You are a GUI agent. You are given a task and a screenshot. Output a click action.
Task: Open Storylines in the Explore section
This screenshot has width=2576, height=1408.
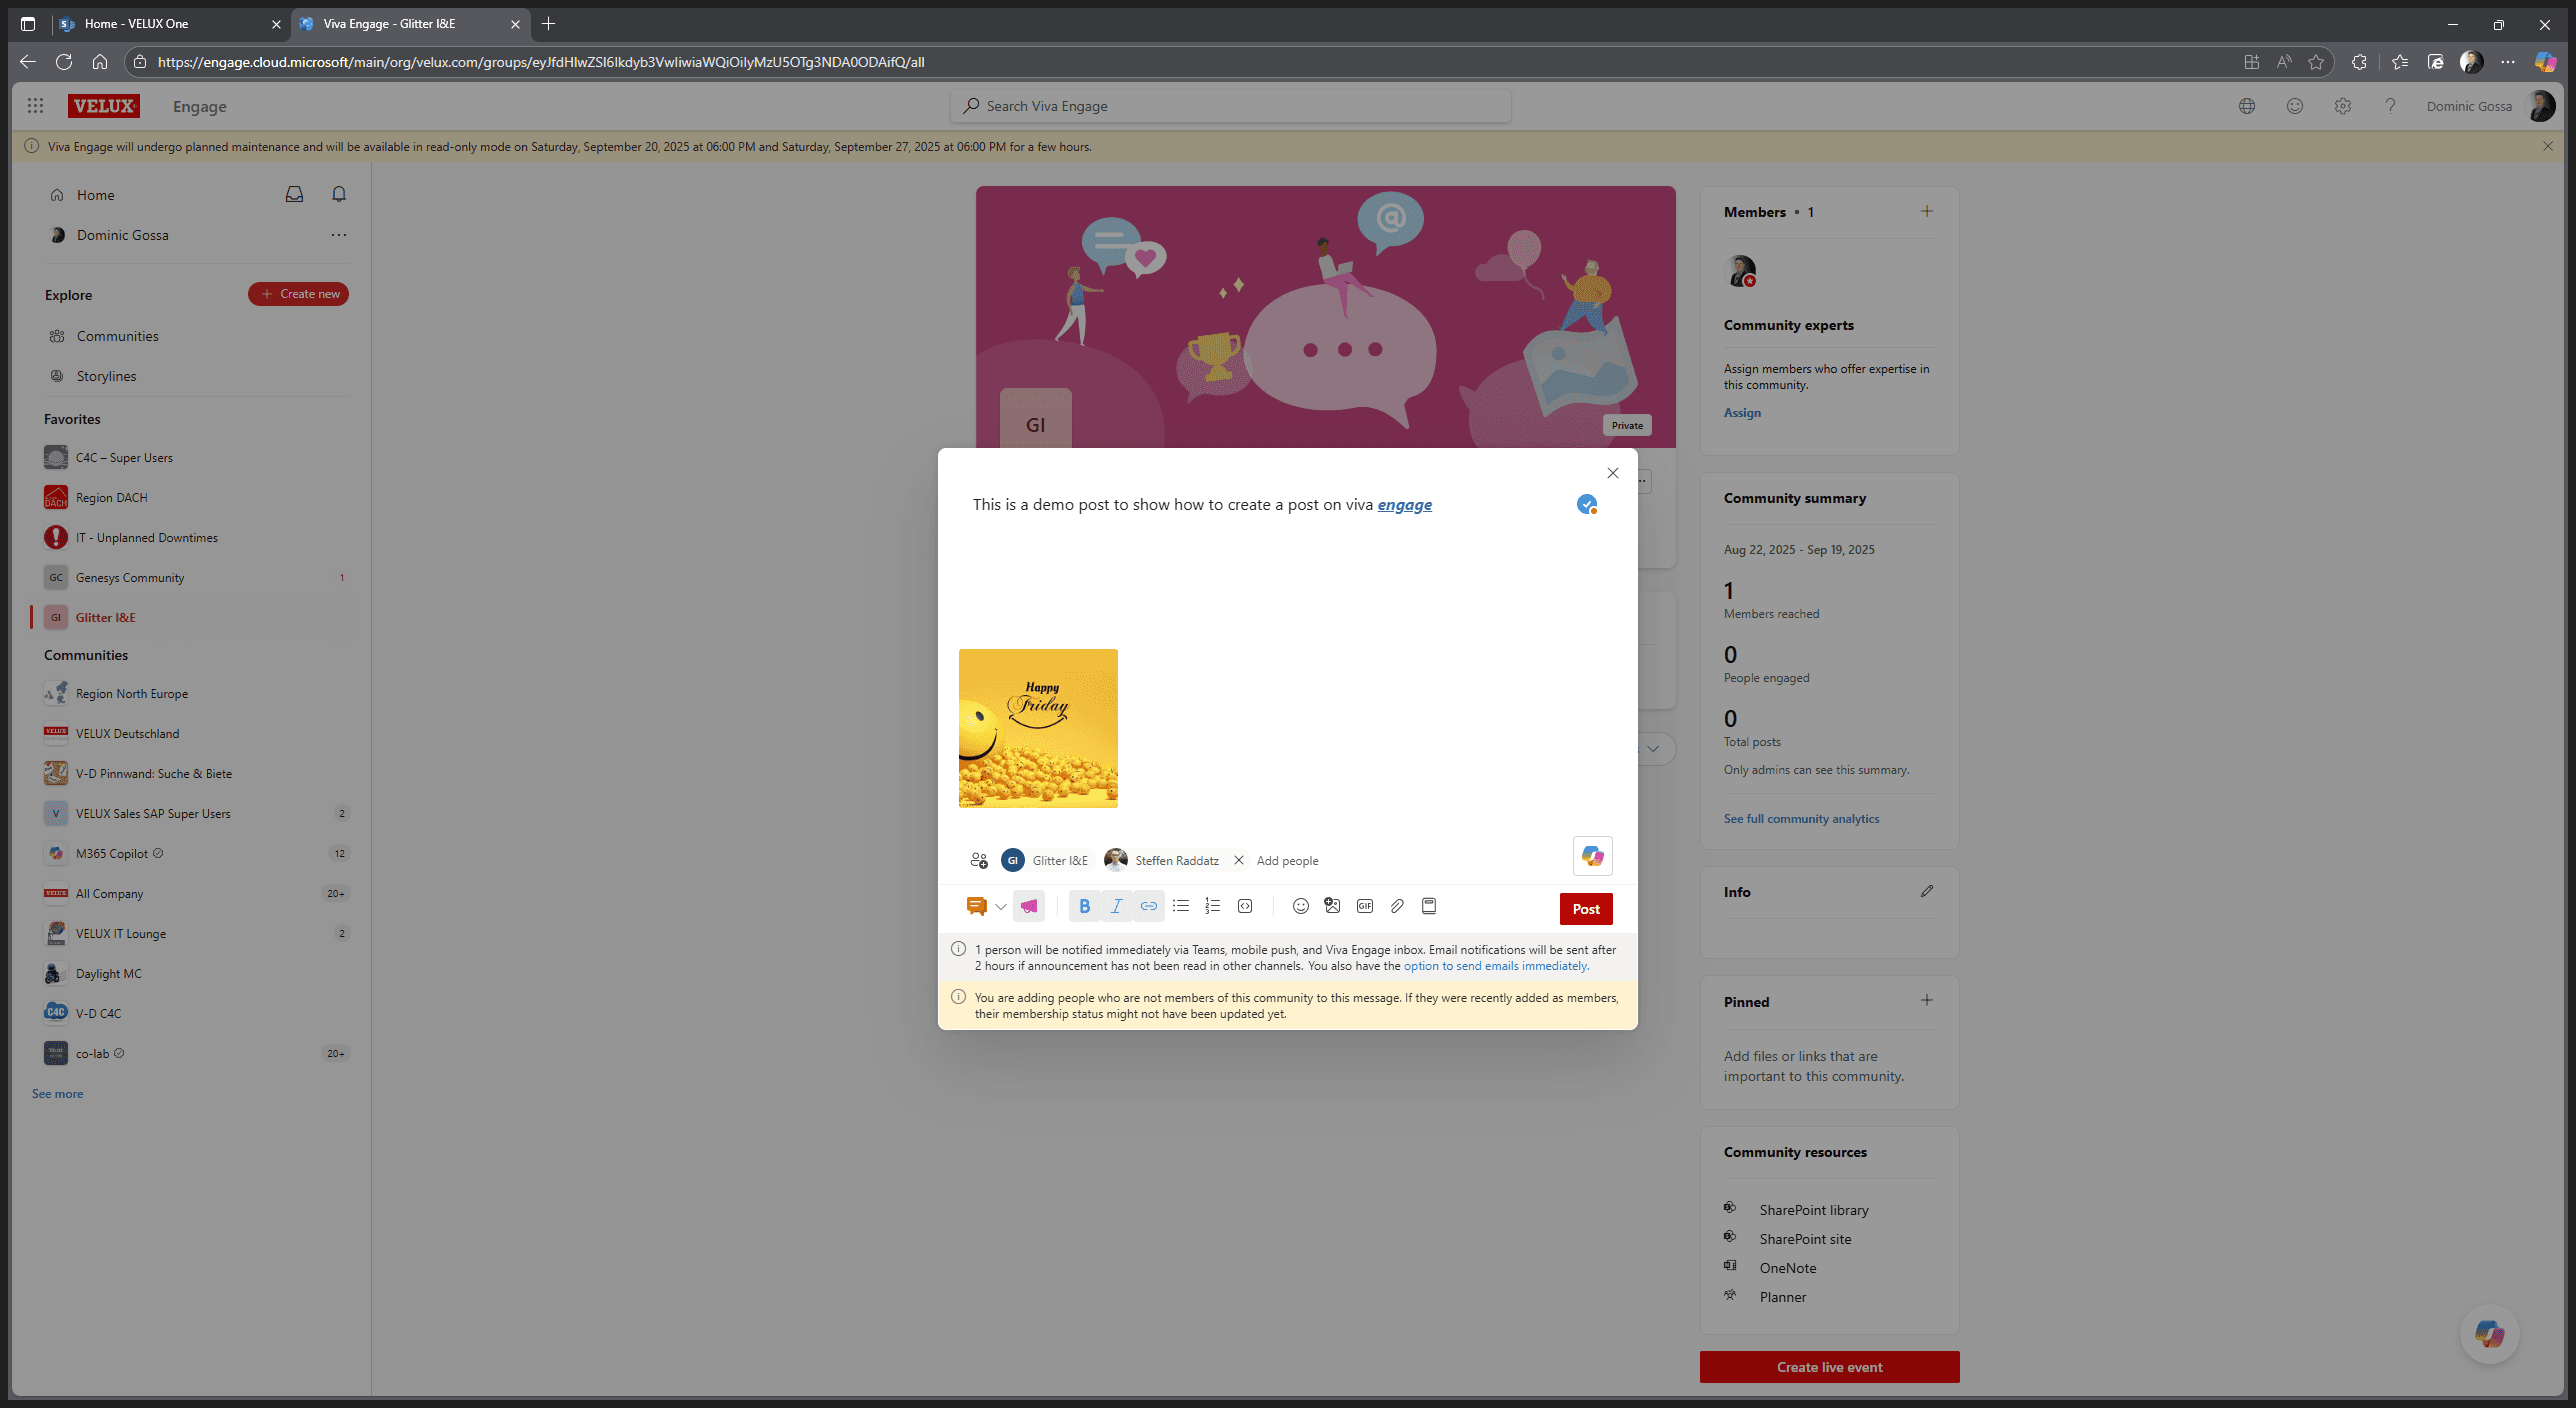106,376
